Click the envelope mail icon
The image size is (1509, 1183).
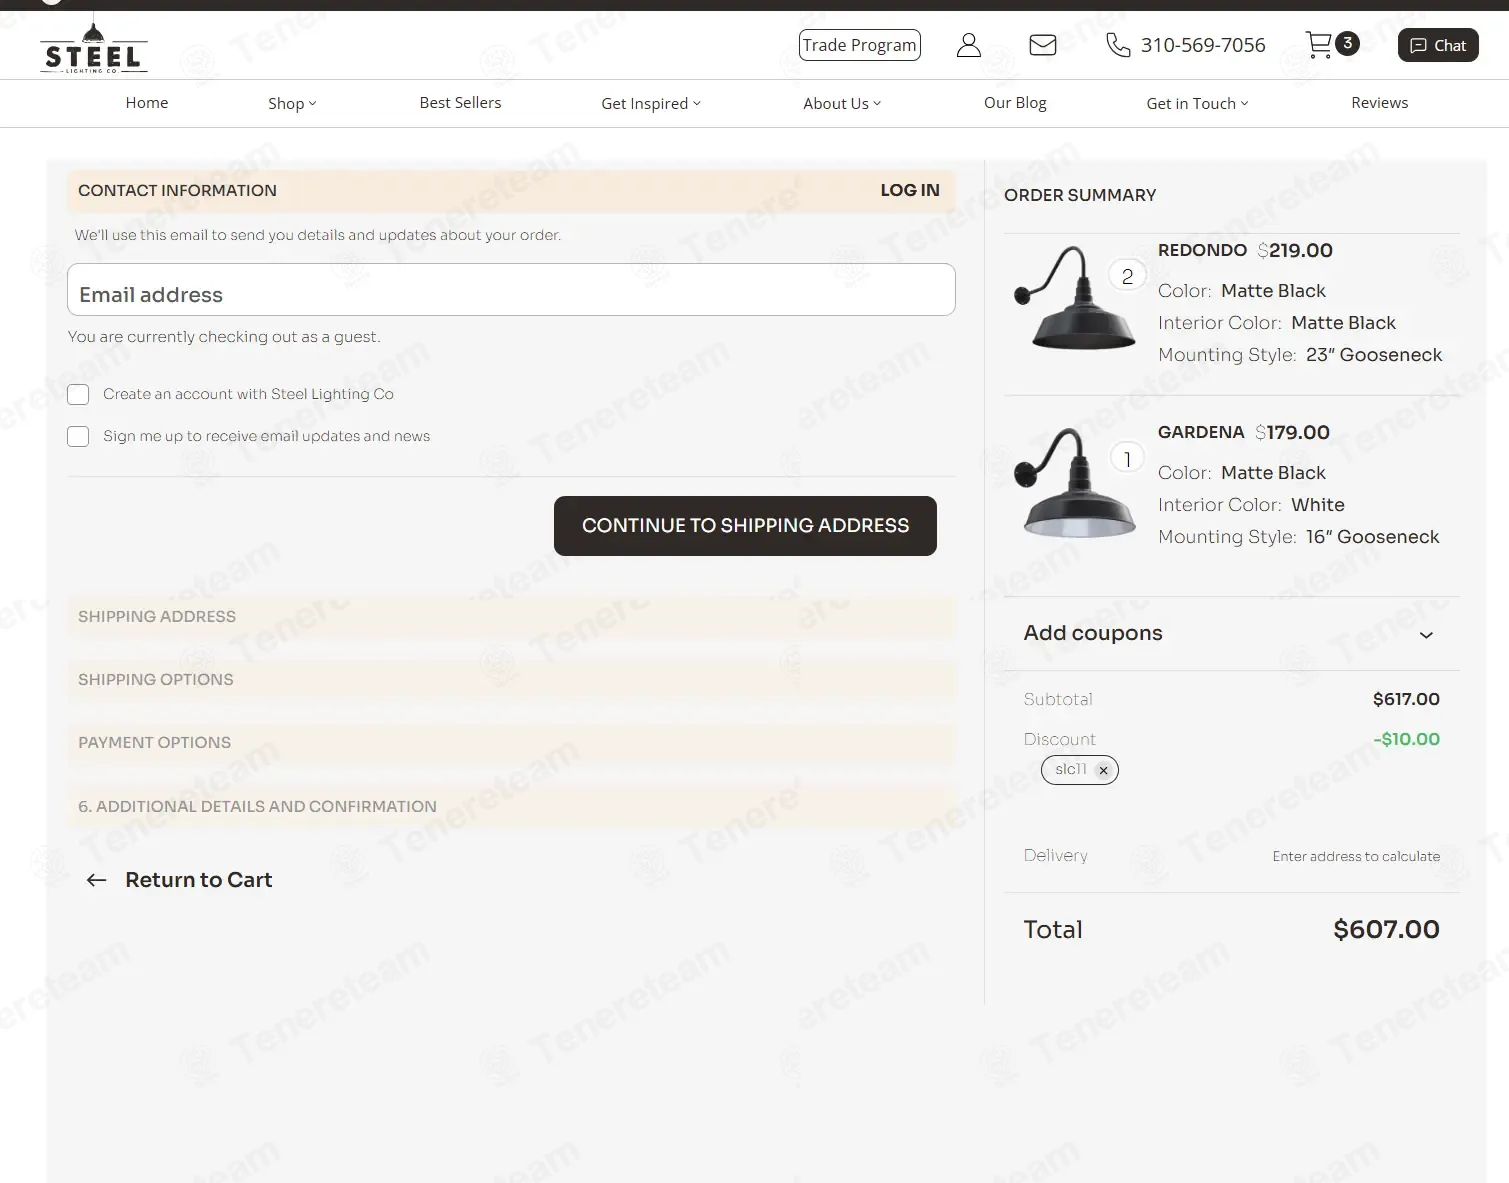click(1043, 45)
